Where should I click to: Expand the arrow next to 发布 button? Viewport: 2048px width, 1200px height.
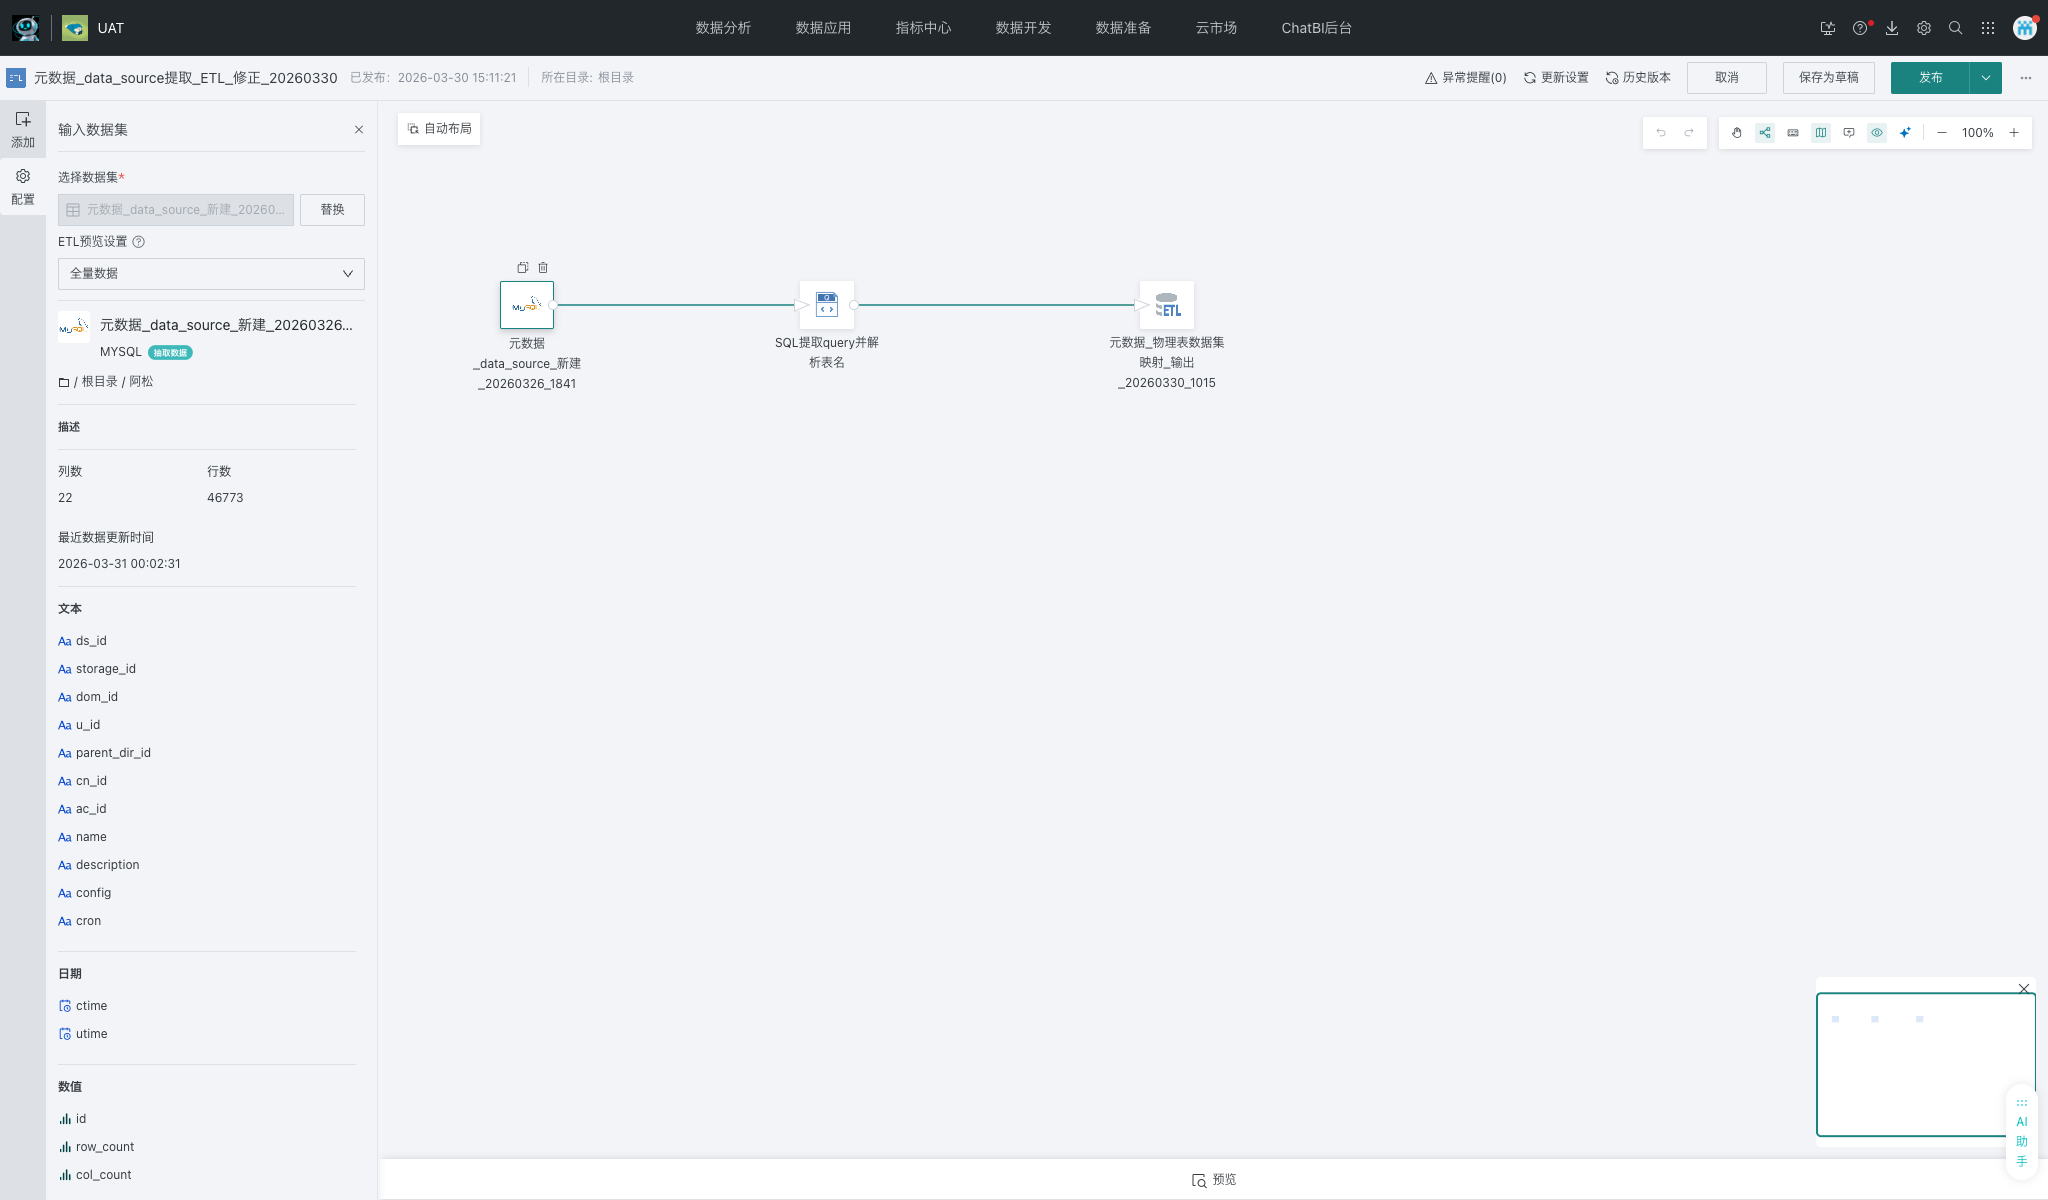point(1986,78)
